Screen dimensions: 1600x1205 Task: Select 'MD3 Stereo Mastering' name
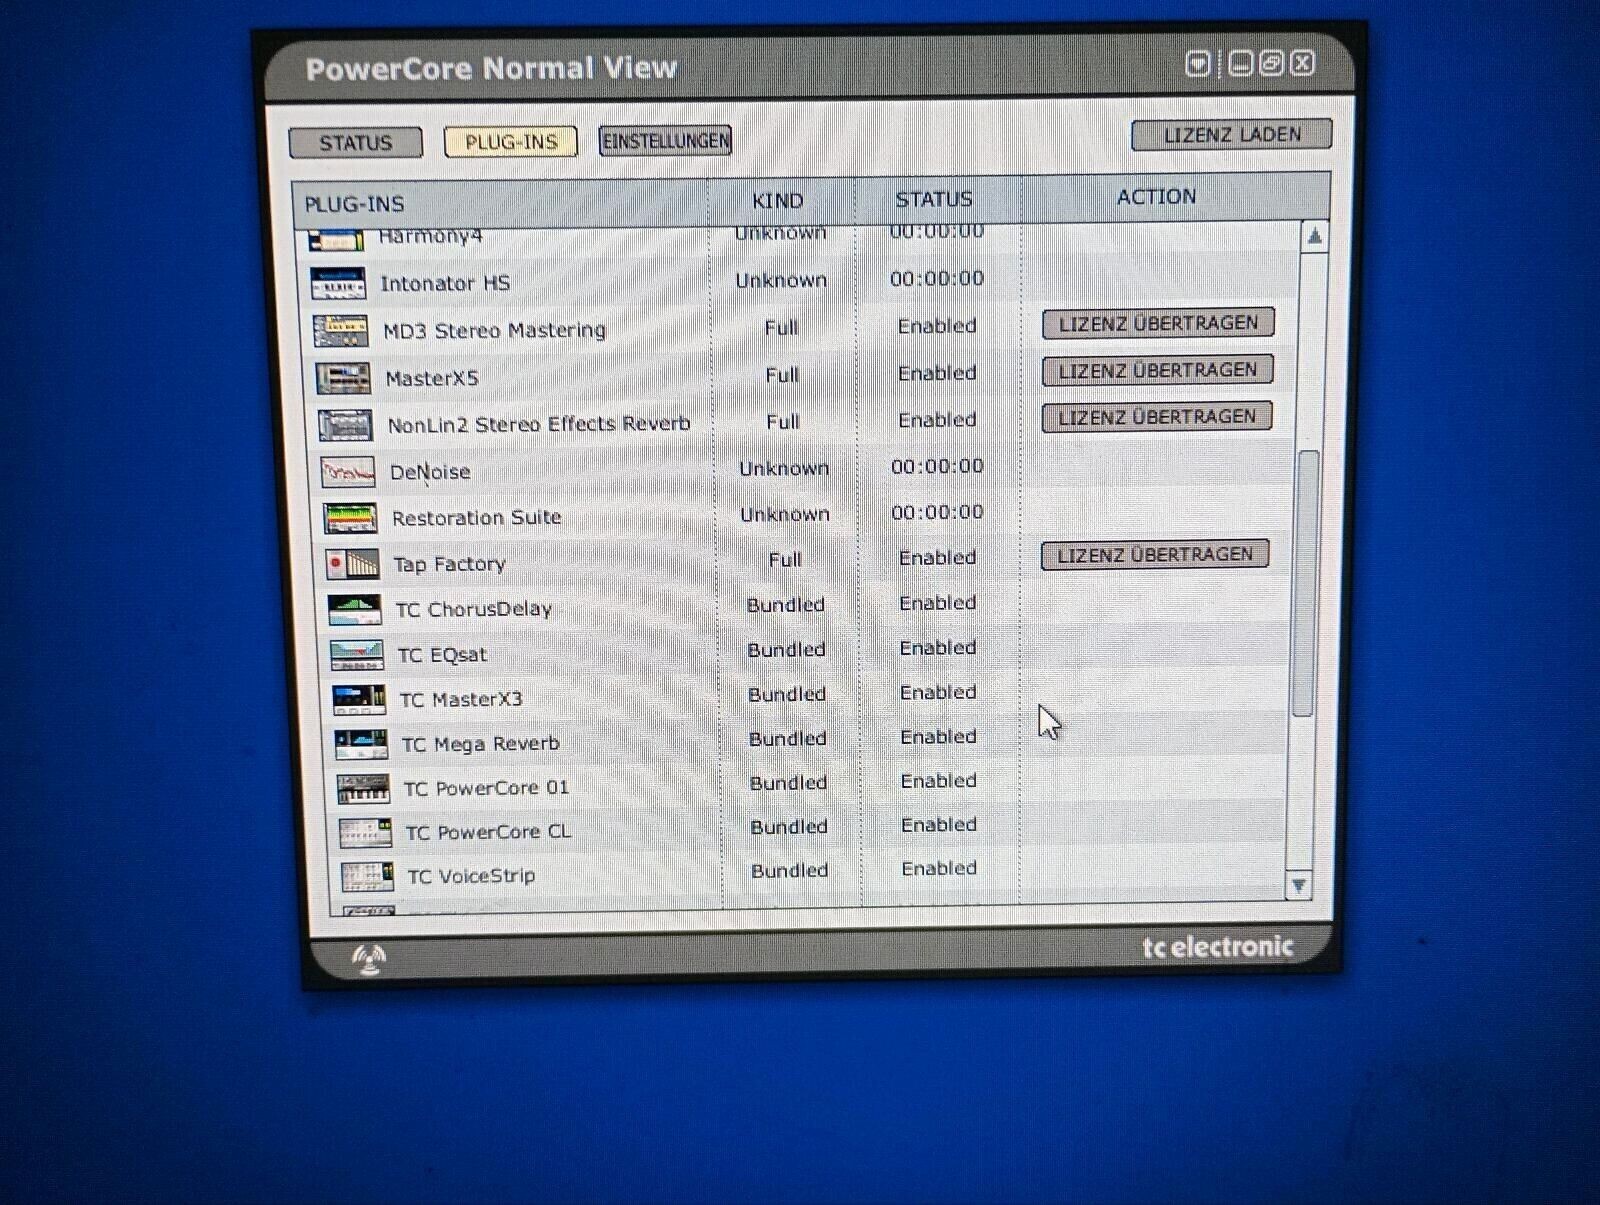coord(494,330)
